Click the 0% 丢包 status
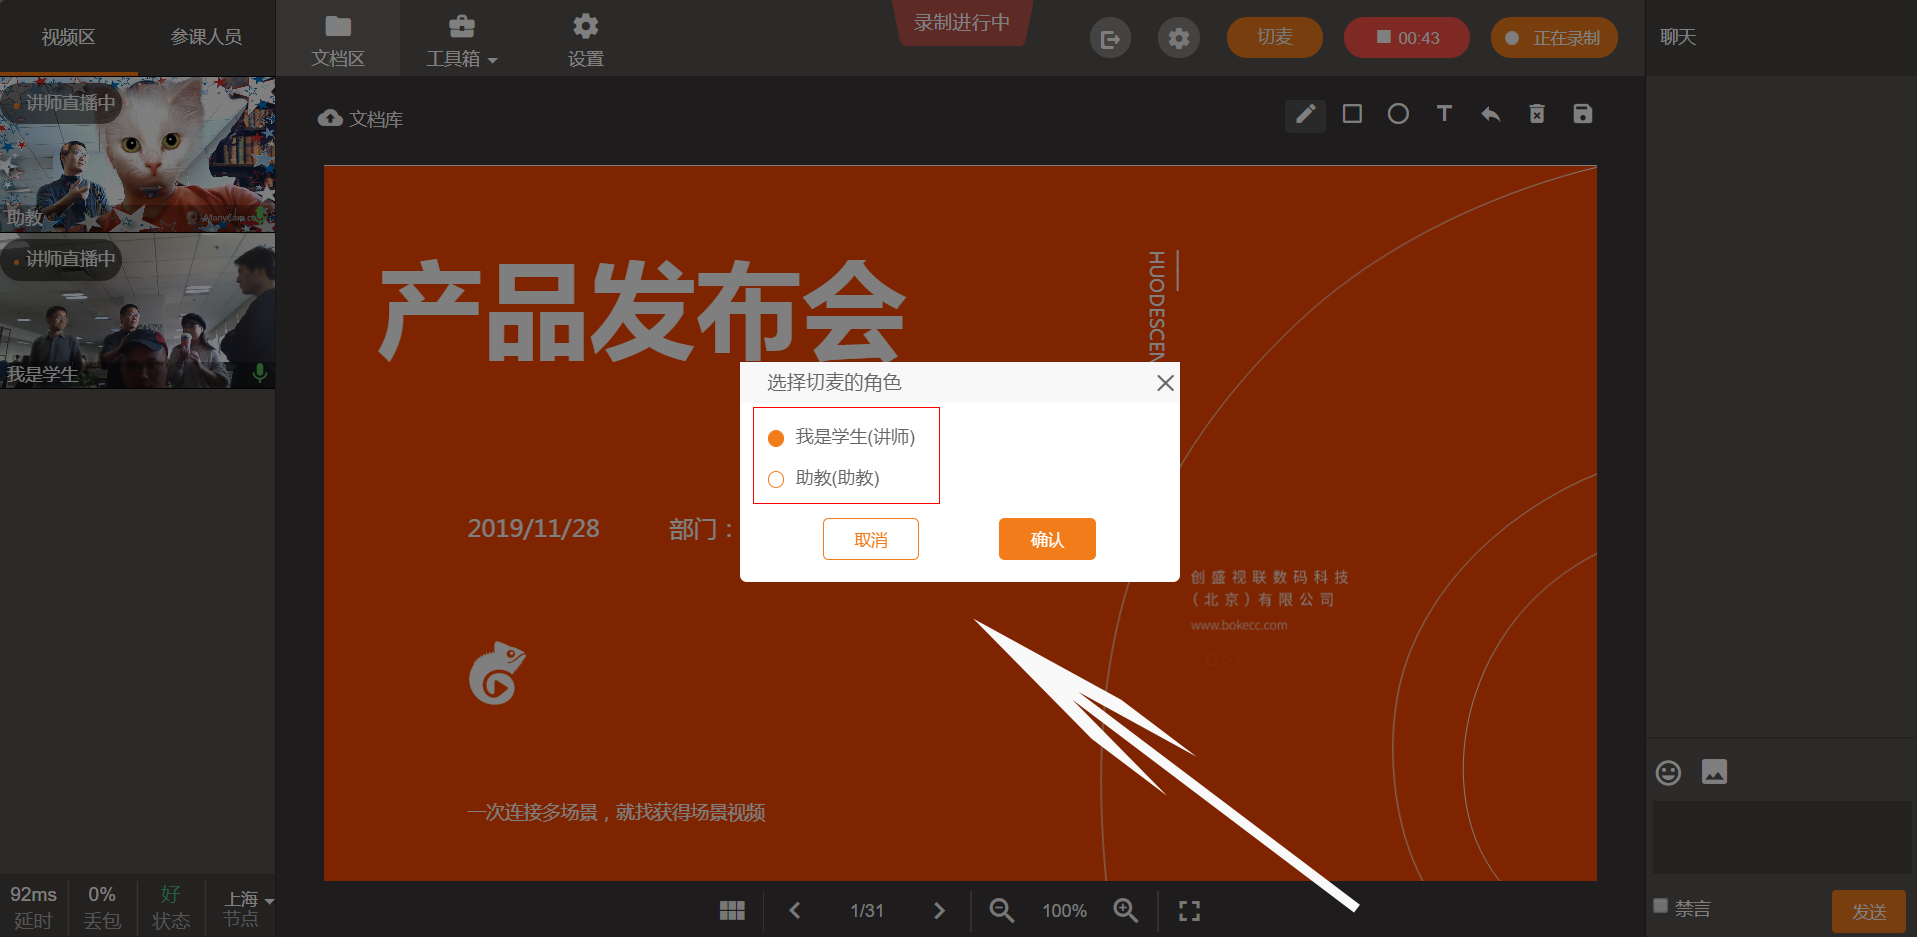The image size is (1917, 937). [x=102, y=907]
